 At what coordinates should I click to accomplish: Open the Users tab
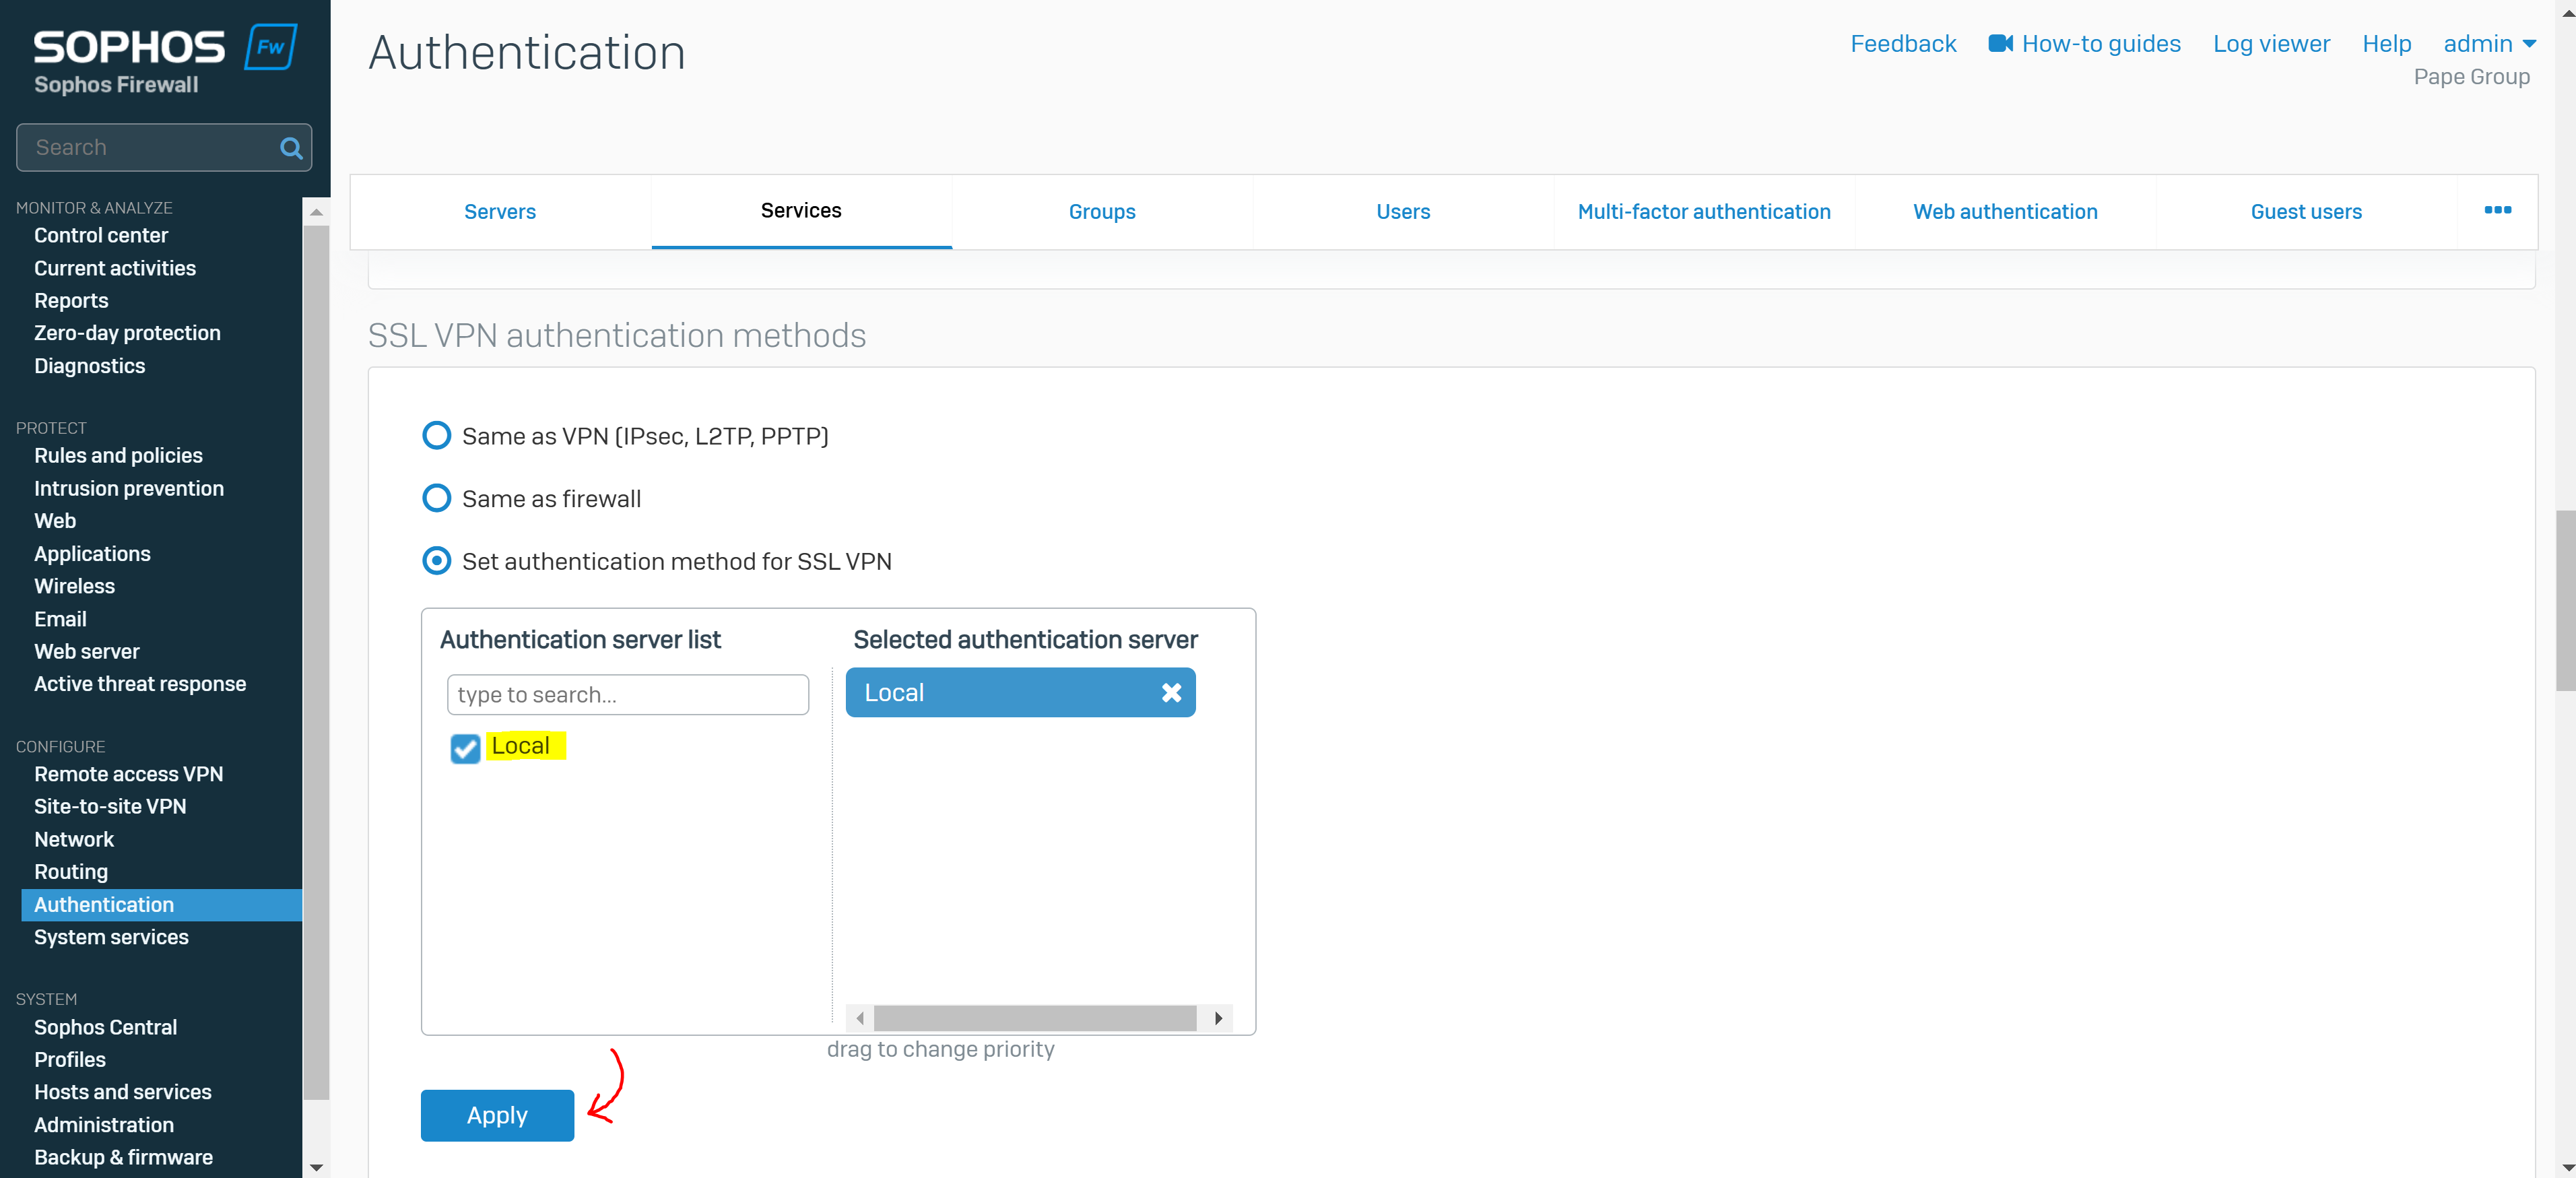(1403, 212)
